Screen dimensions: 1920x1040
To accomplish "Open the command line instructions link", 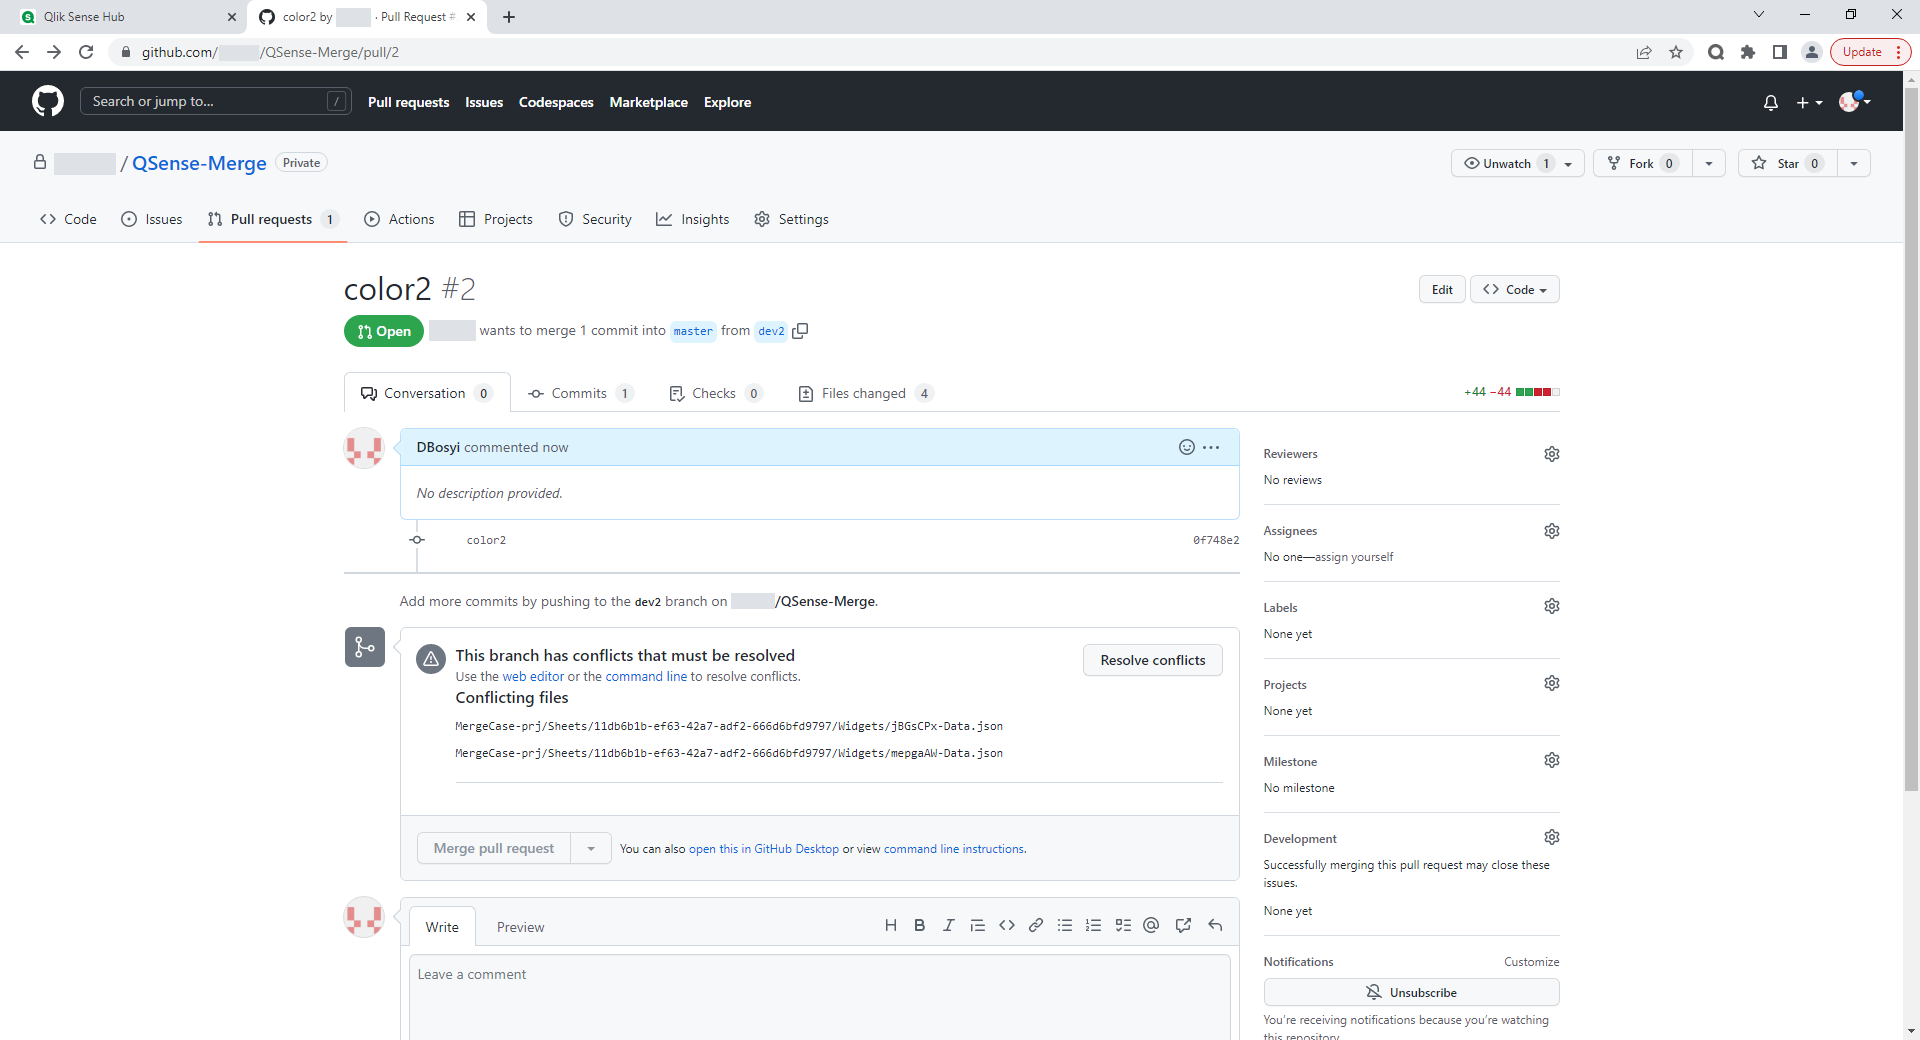I will (x=953, y=849).
